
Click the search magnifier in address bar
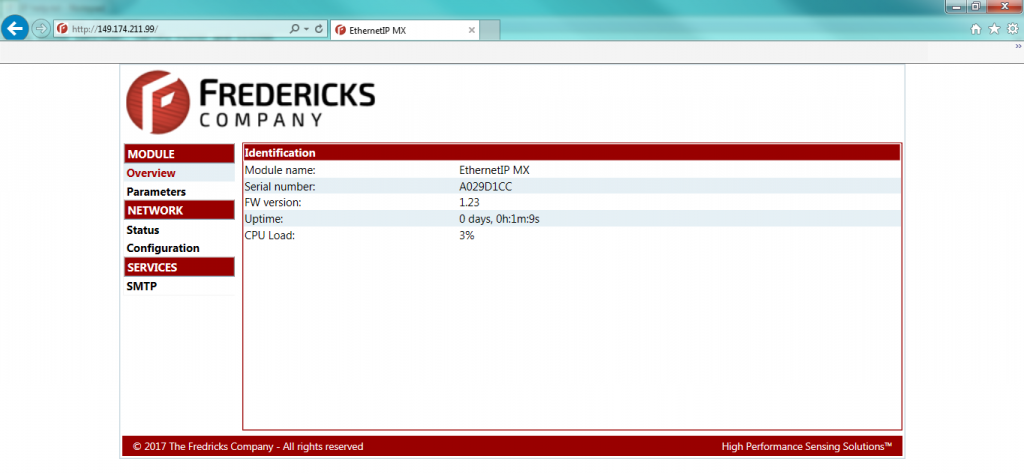click(294, 29)
